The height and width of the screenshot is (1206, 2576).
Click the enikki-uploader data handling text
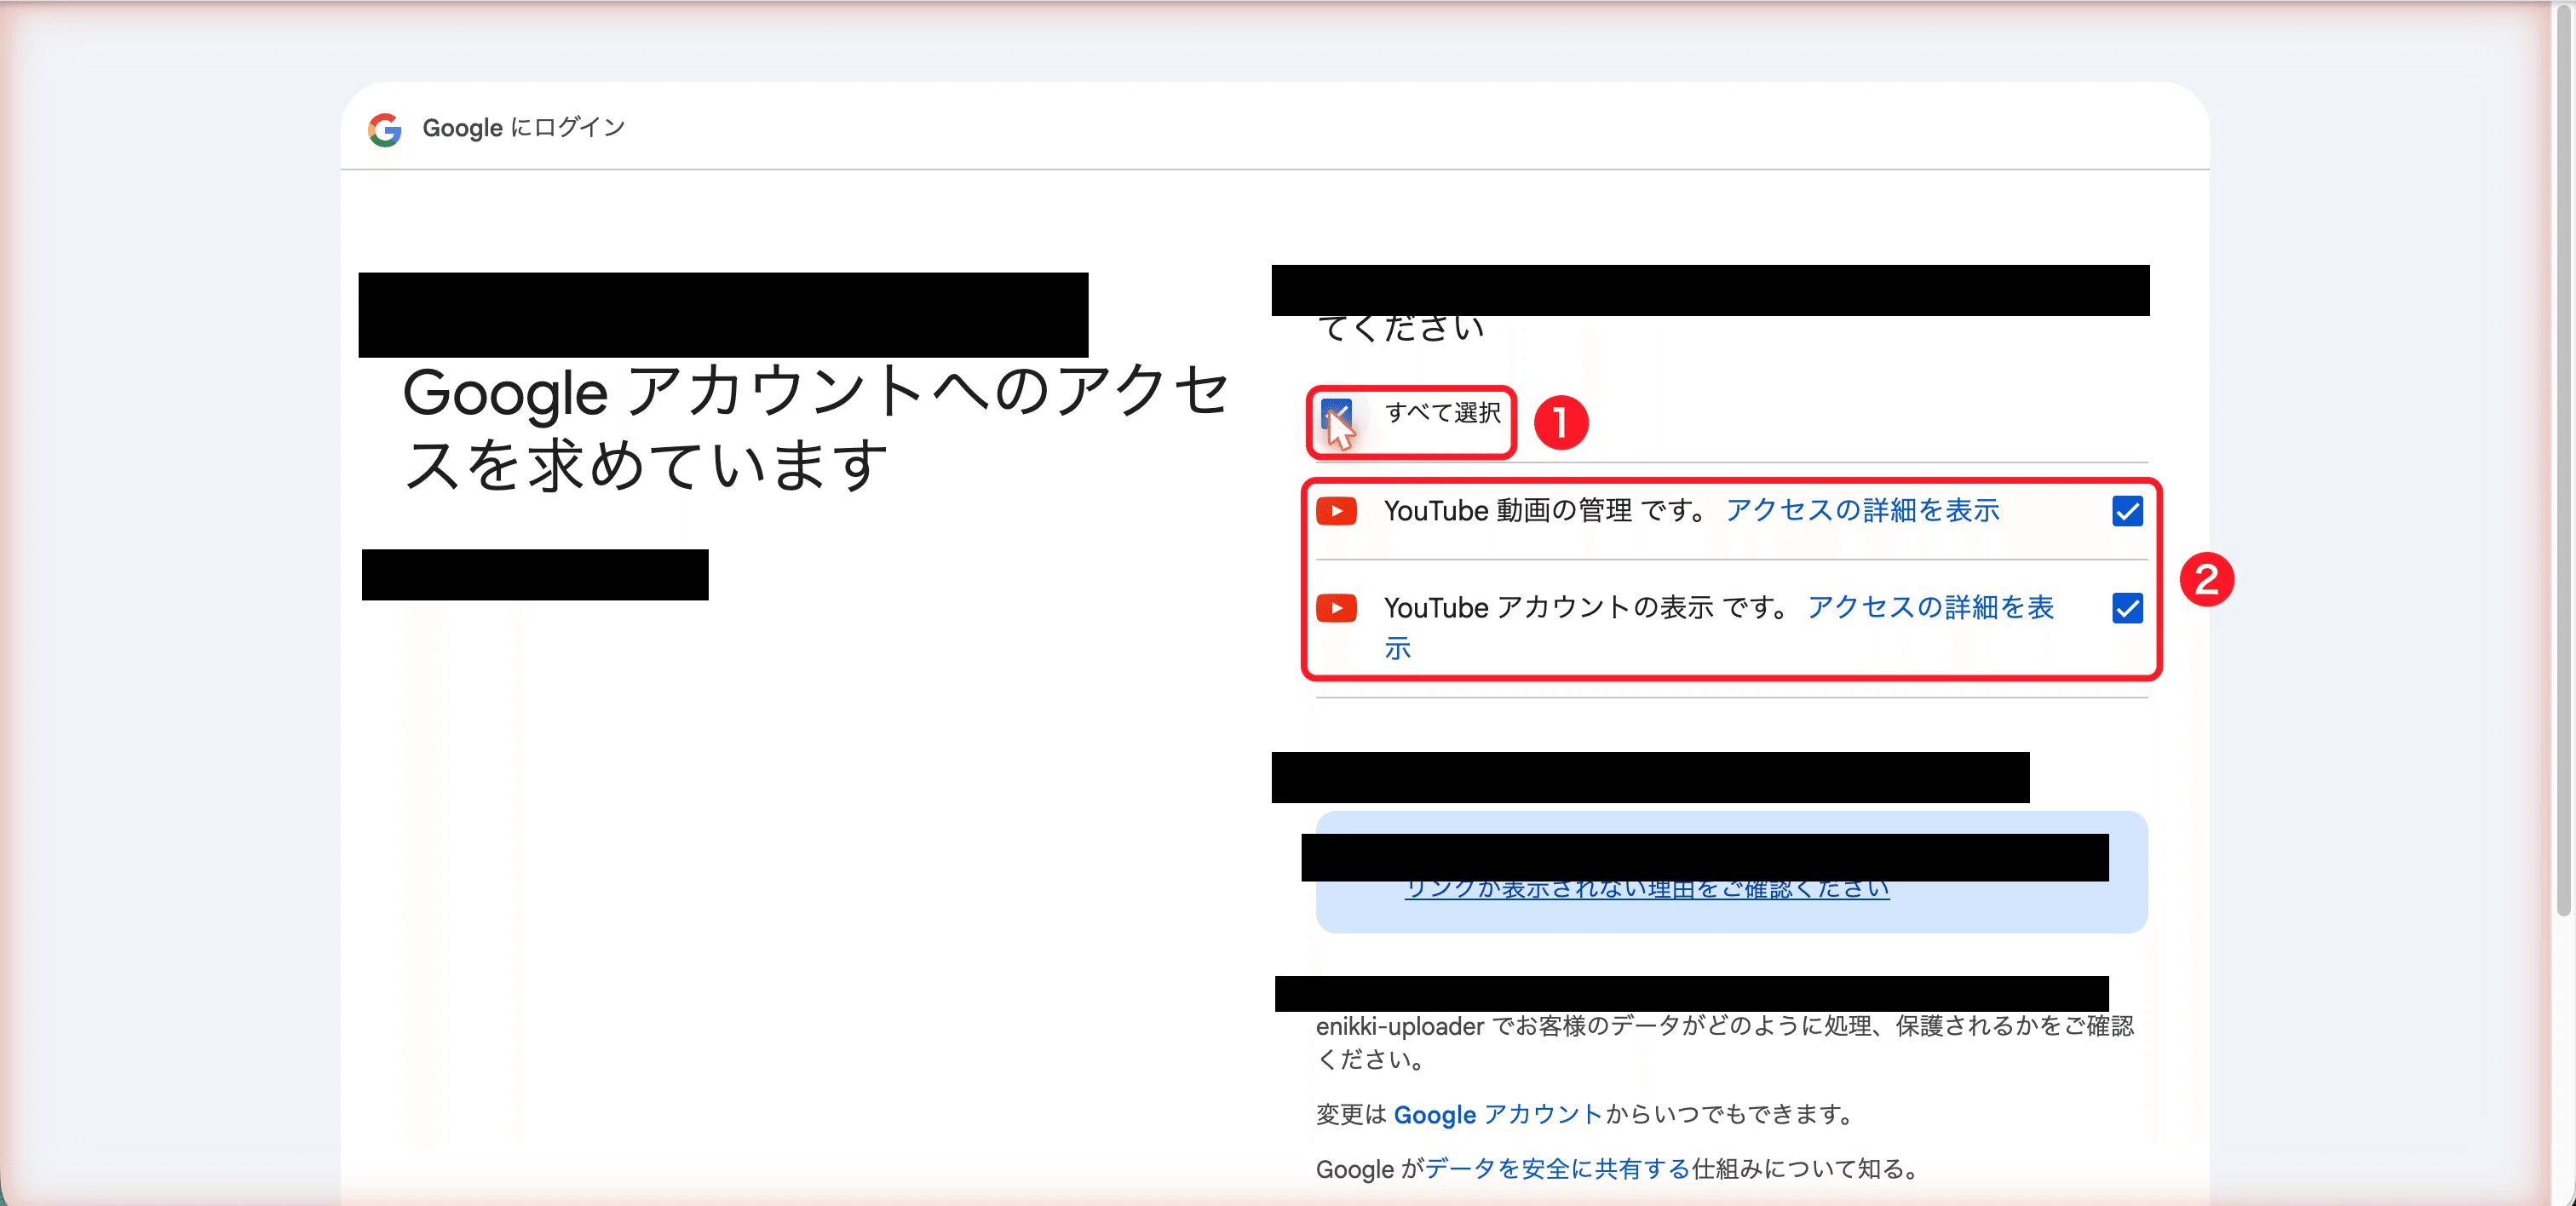pos(1724,1042)
